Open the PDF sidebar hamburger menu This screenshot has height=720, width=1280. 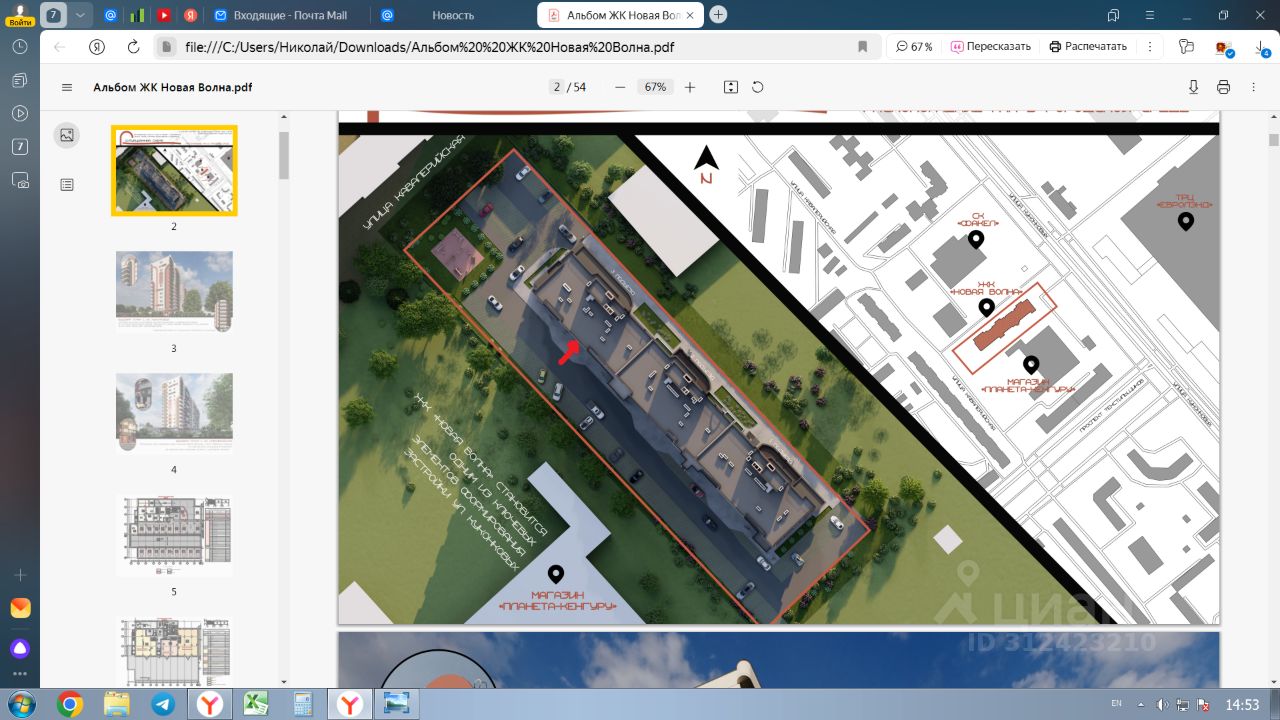(67, 87)
